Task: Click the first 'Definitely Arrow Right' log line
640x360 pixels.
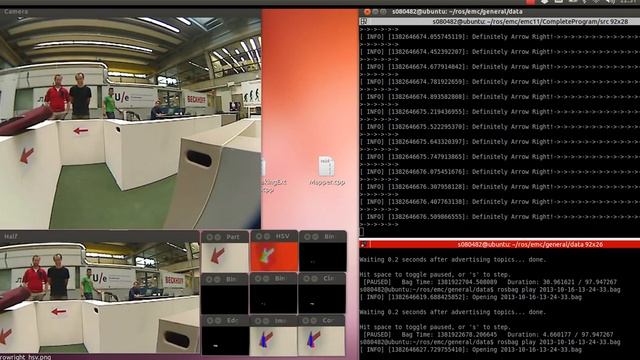Action: click(x=500, y=37)
